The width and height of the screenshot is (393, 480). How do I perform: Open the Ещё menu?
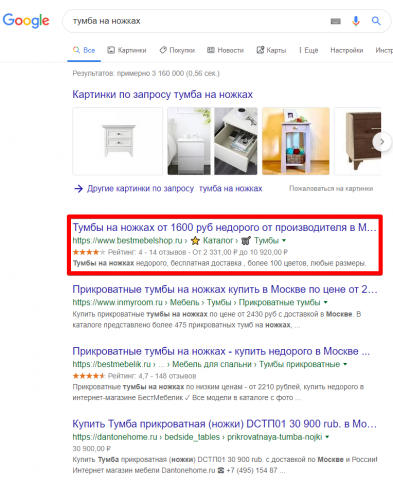309,50
